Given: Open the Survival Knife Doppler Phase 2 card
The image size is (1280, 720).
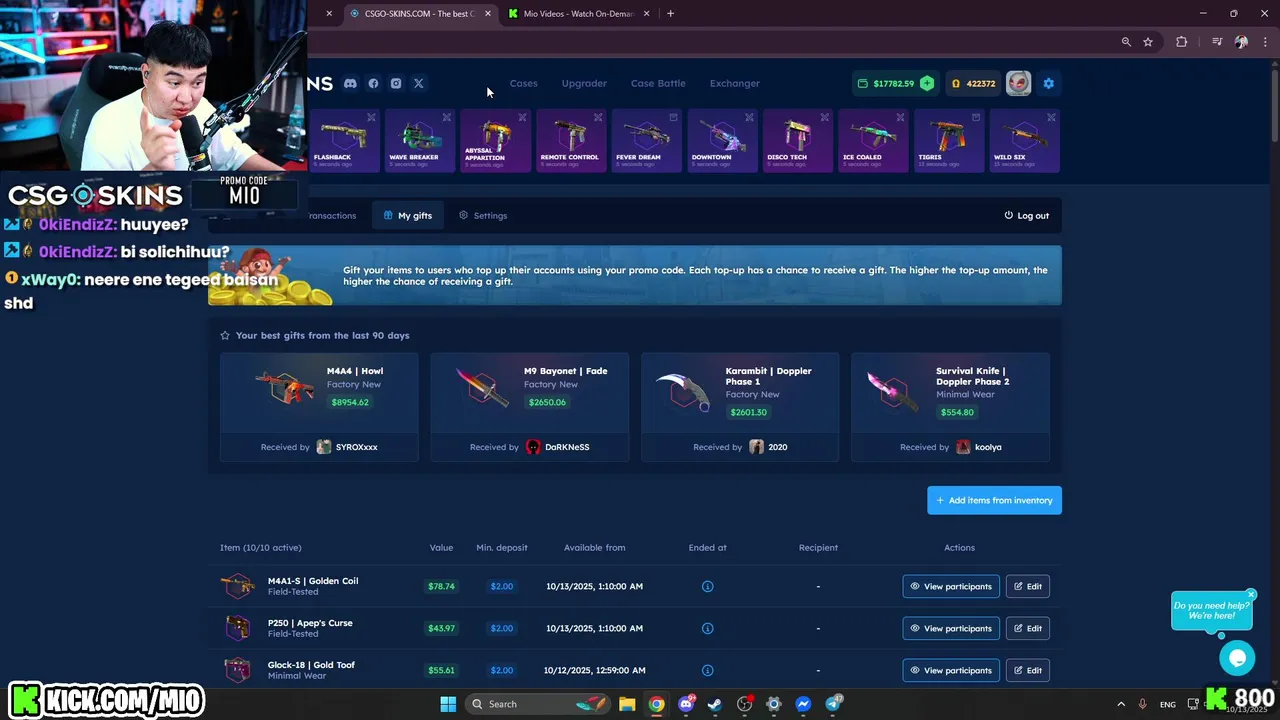Looking at the screenshot, I should click(950, 407).
